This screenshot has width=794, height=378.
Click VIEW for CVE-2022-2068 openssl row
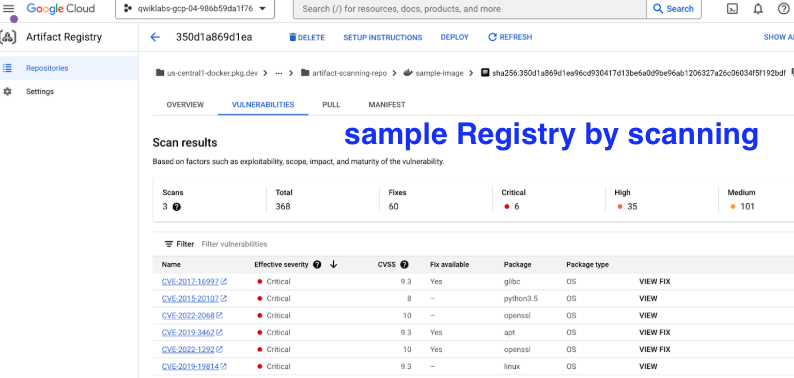tap(648, 315)
